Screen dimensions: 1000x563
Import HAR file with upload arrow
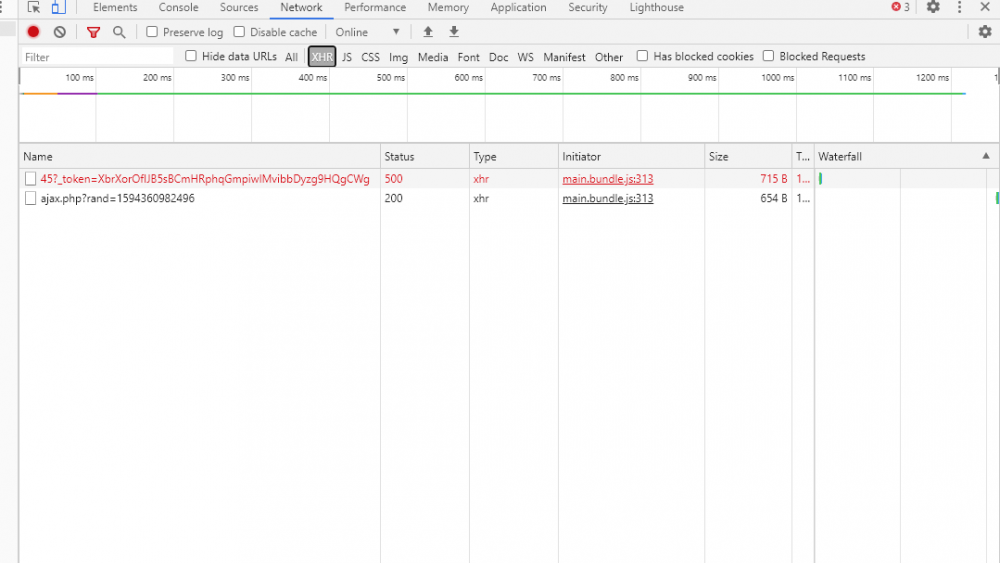pos(428,32)
